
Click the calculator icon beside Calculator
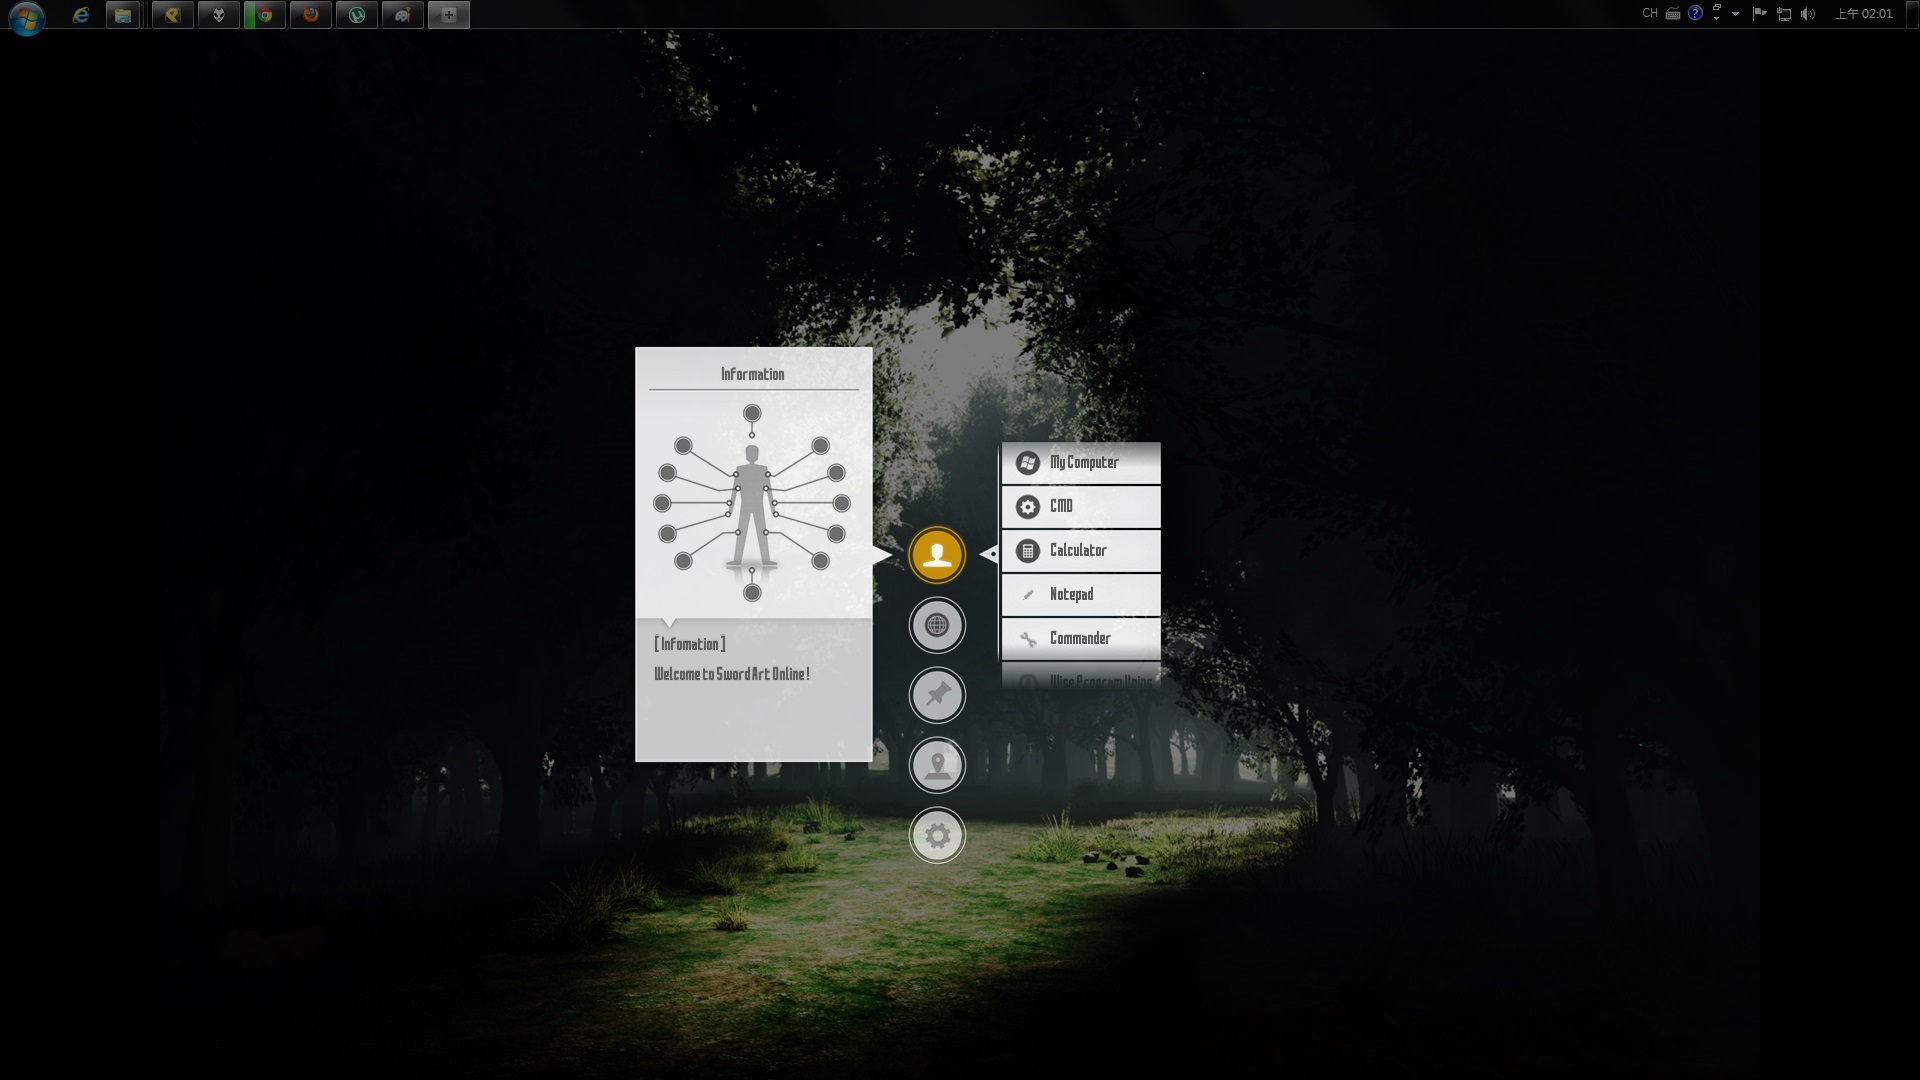click(x=1027, y=551)
